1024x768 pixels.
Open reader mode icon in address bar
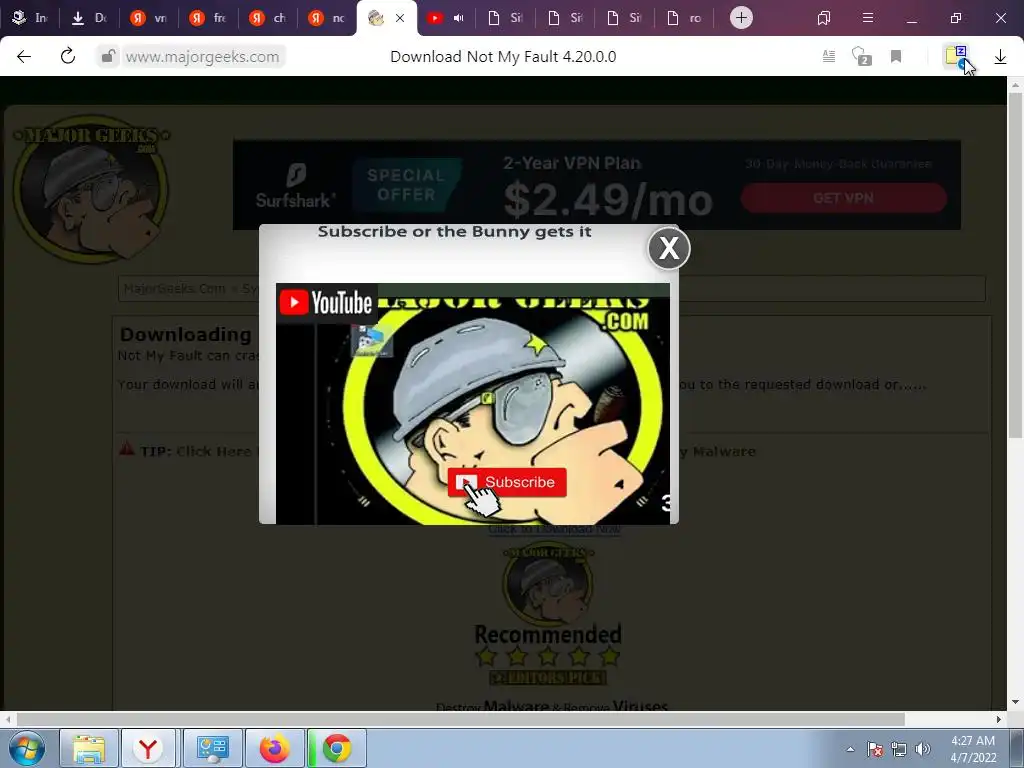tap(829, 57)
